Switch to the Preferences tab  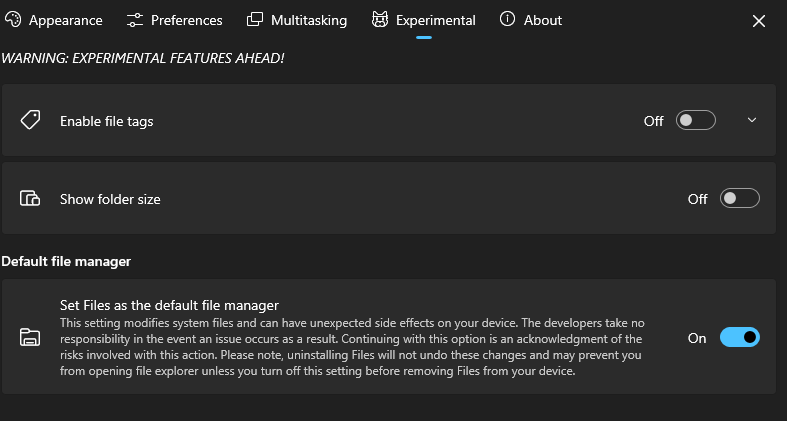click(x=187, y=20)
